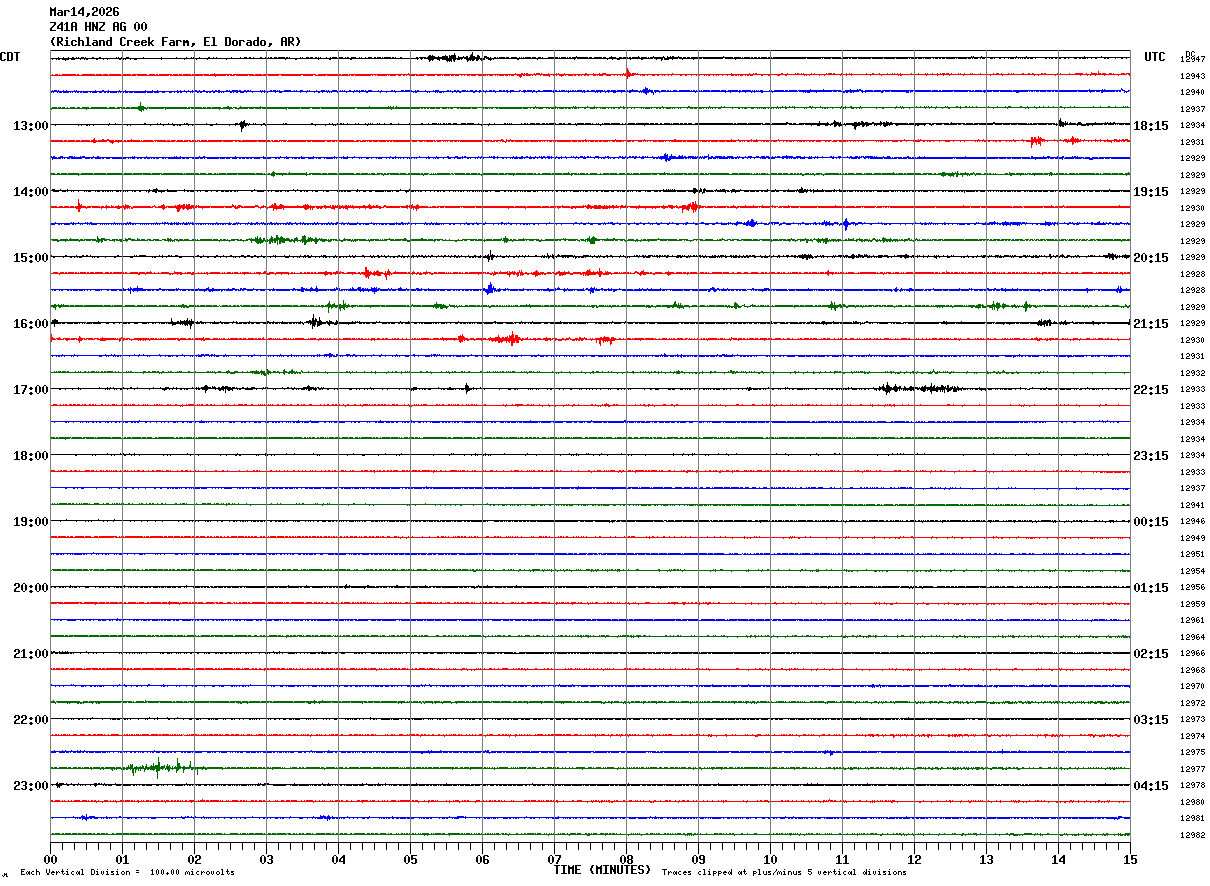This screenshot has height=886, width=1210.
Task: Click the 01:15 UTC time label
Action: pyautogui.click(x=1151, y=587)
